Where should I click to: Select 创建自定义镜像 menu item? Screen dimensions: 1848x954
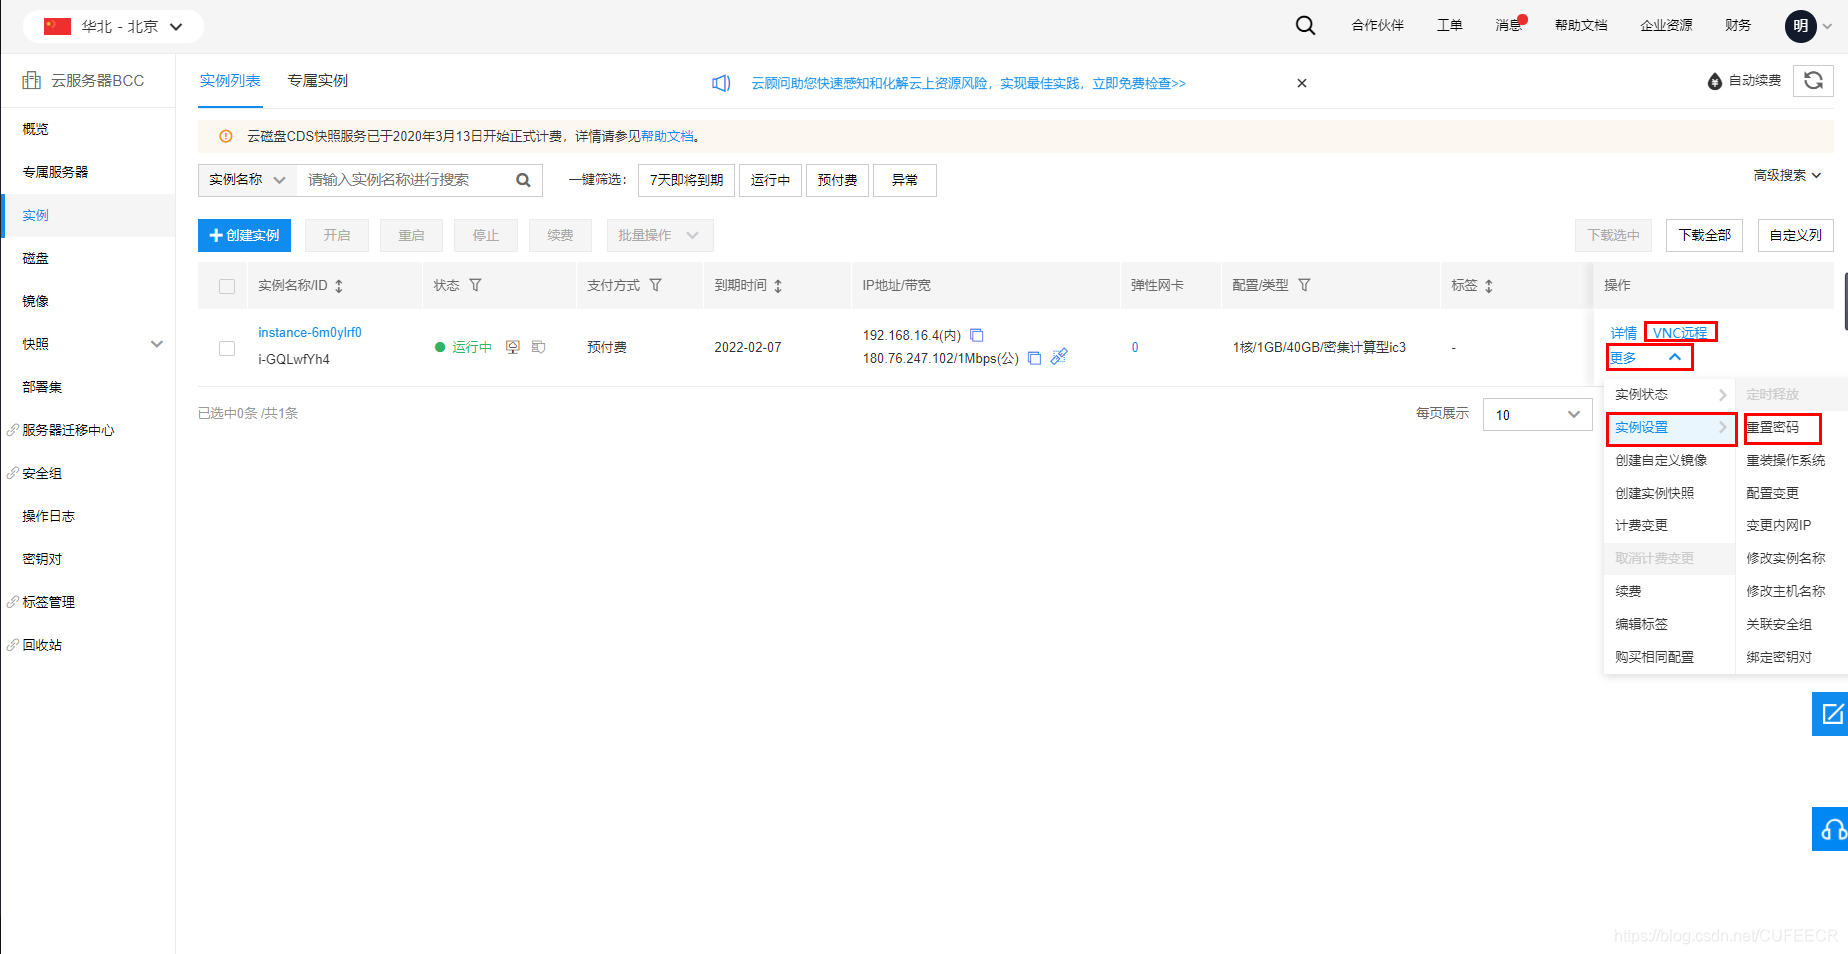point(1661,460)
